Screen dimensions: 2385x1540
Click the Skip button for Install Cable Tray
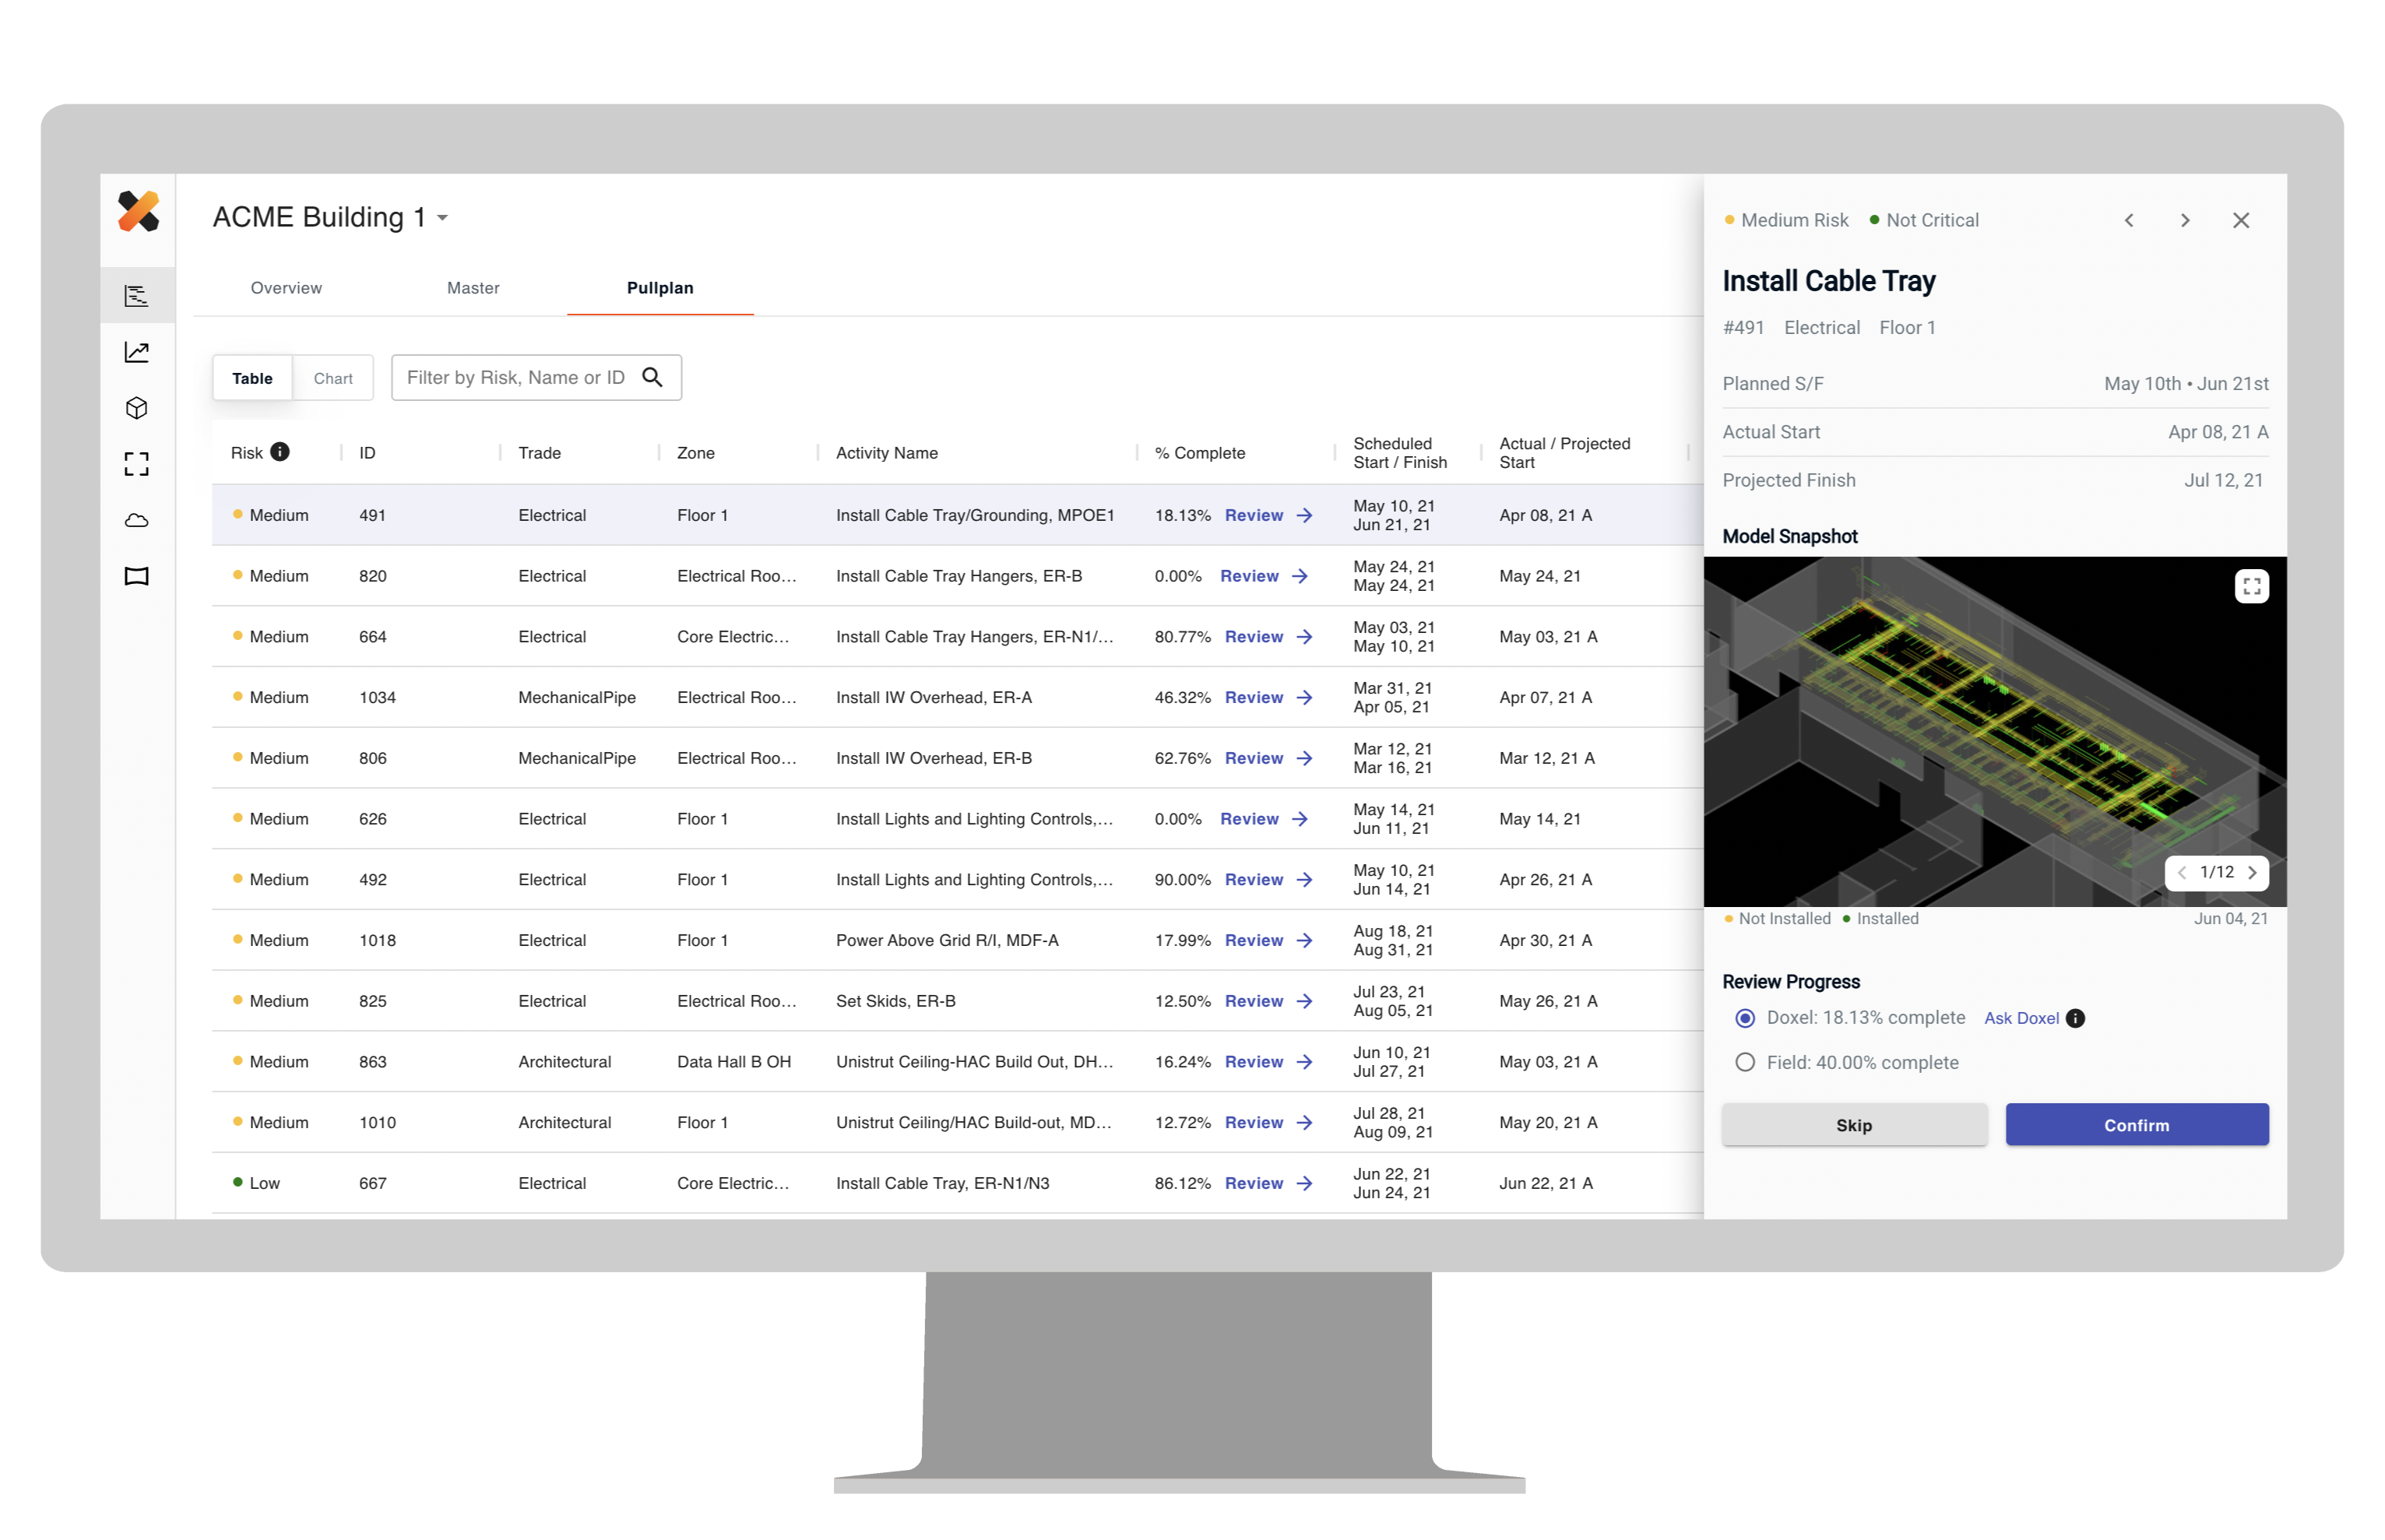point(1855,1124)
